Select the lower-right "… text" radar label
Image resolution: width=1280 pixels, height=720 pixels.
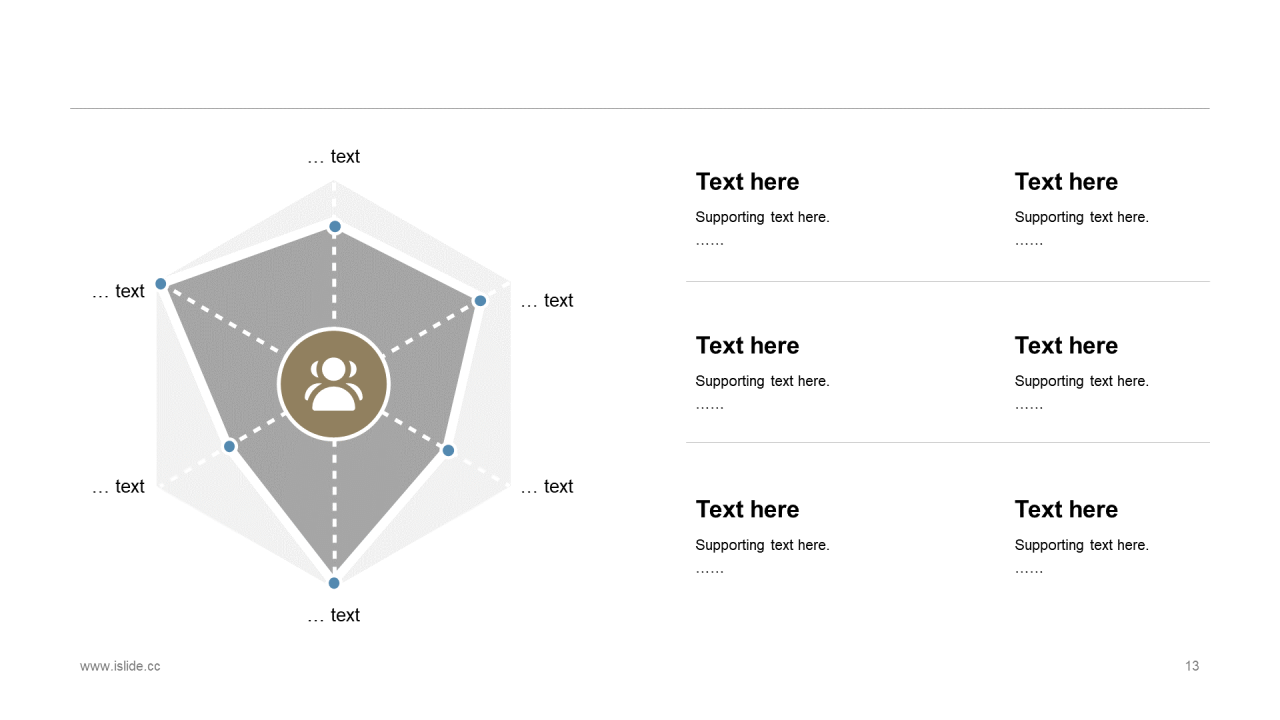click(x=547, y=487)
